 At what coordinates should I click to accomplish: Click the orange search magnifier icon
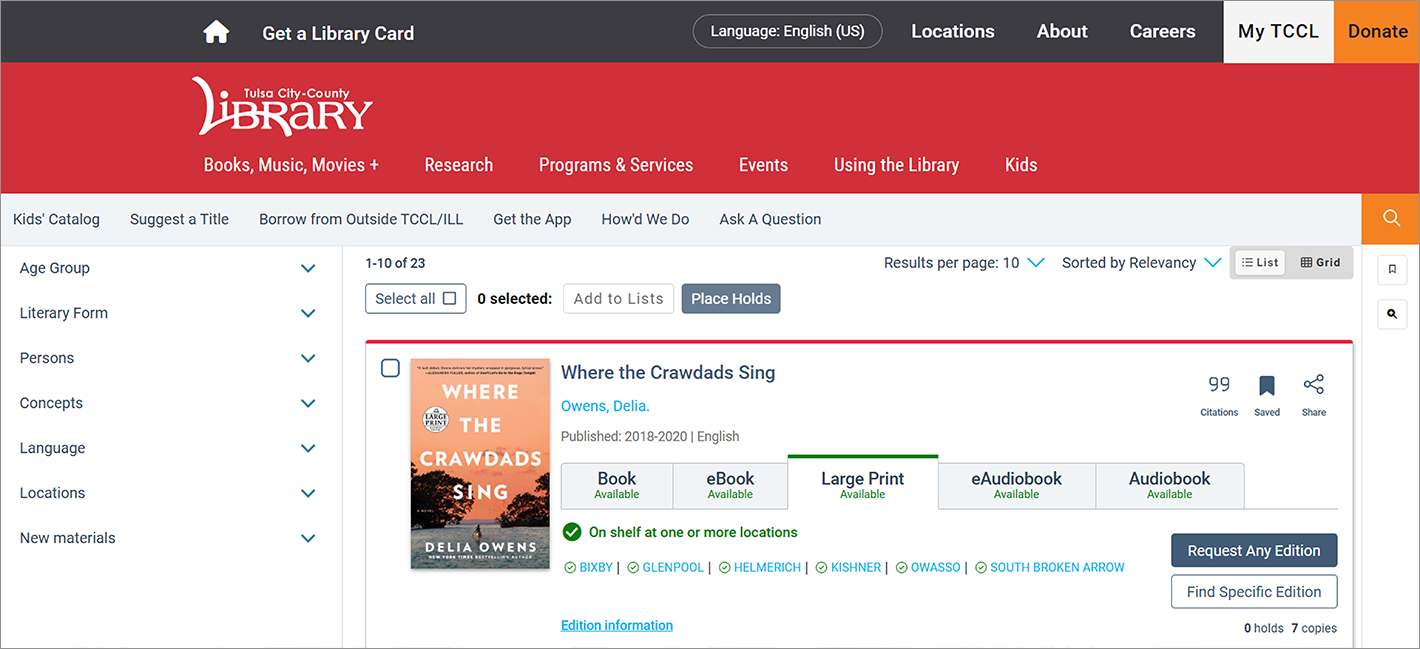(1390, 218)
